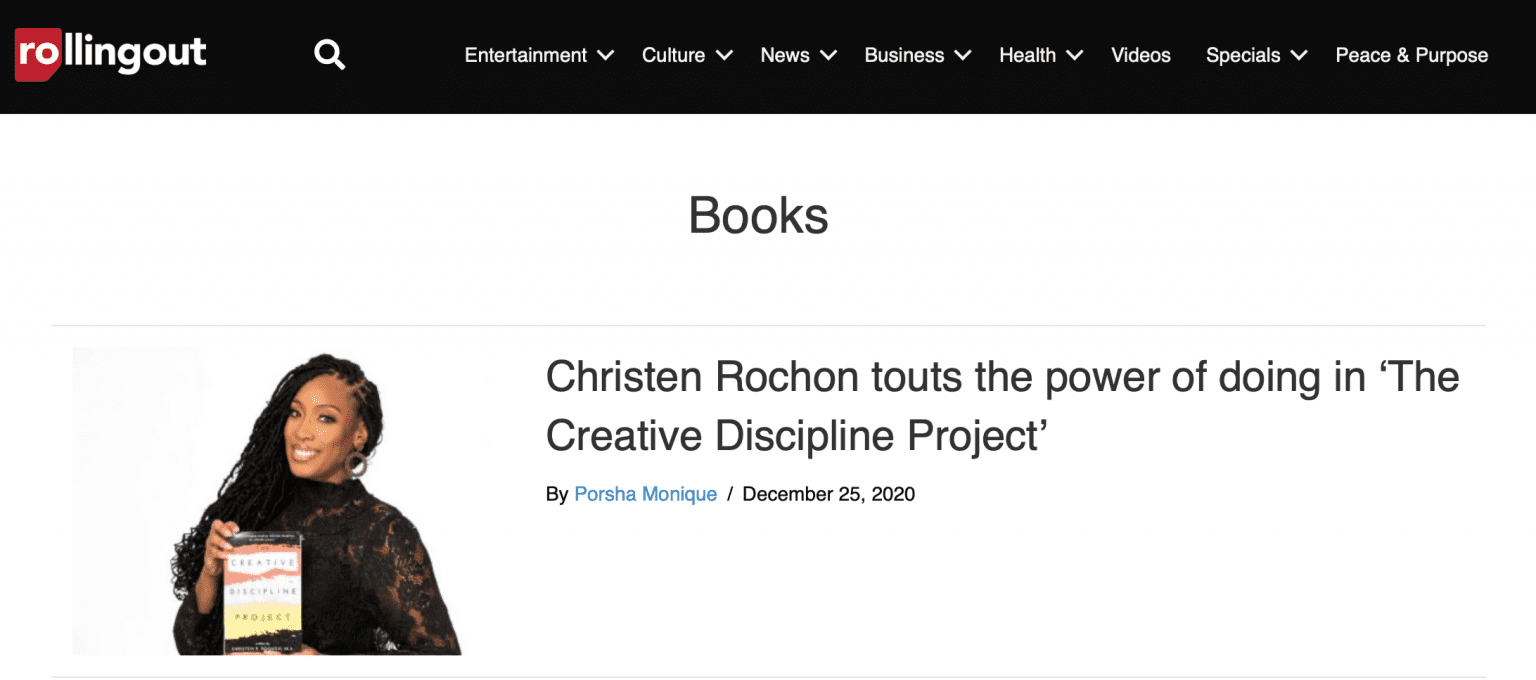Screen dimensions: 1536x680
Task: Select the Culture menu label
Action: click(x=673, y=56)
